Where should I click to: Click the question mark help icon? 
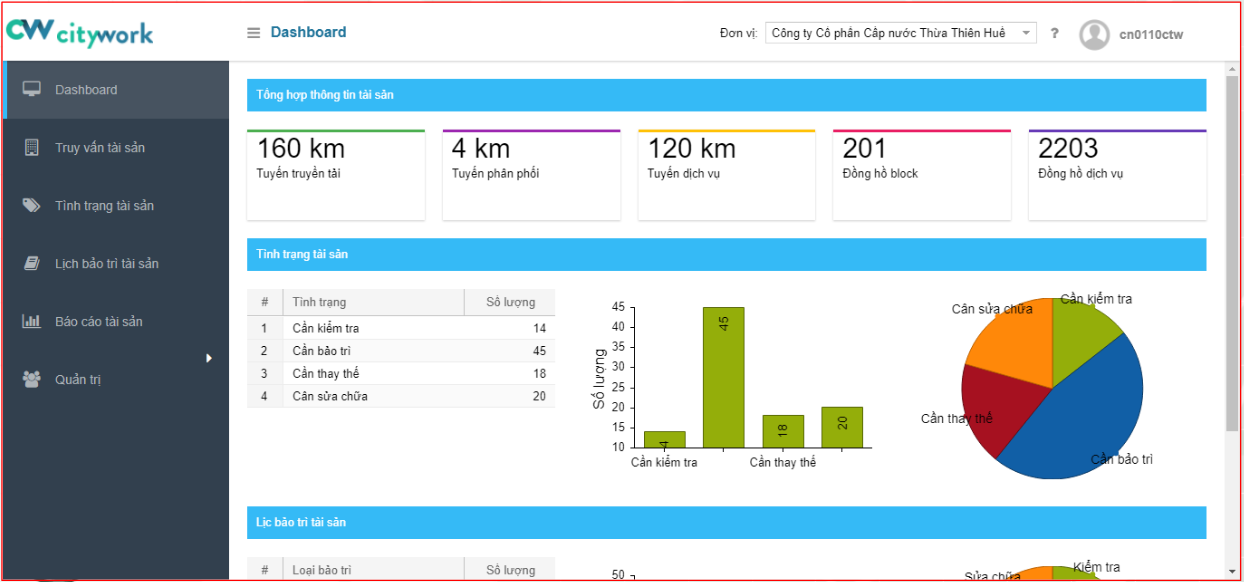pyautogui.click(x=1054, y=34)
